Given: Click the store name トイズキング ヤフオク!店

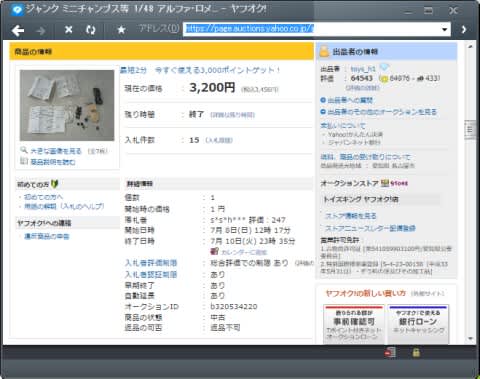Looking at the screenshot, I should coord(361,199).
